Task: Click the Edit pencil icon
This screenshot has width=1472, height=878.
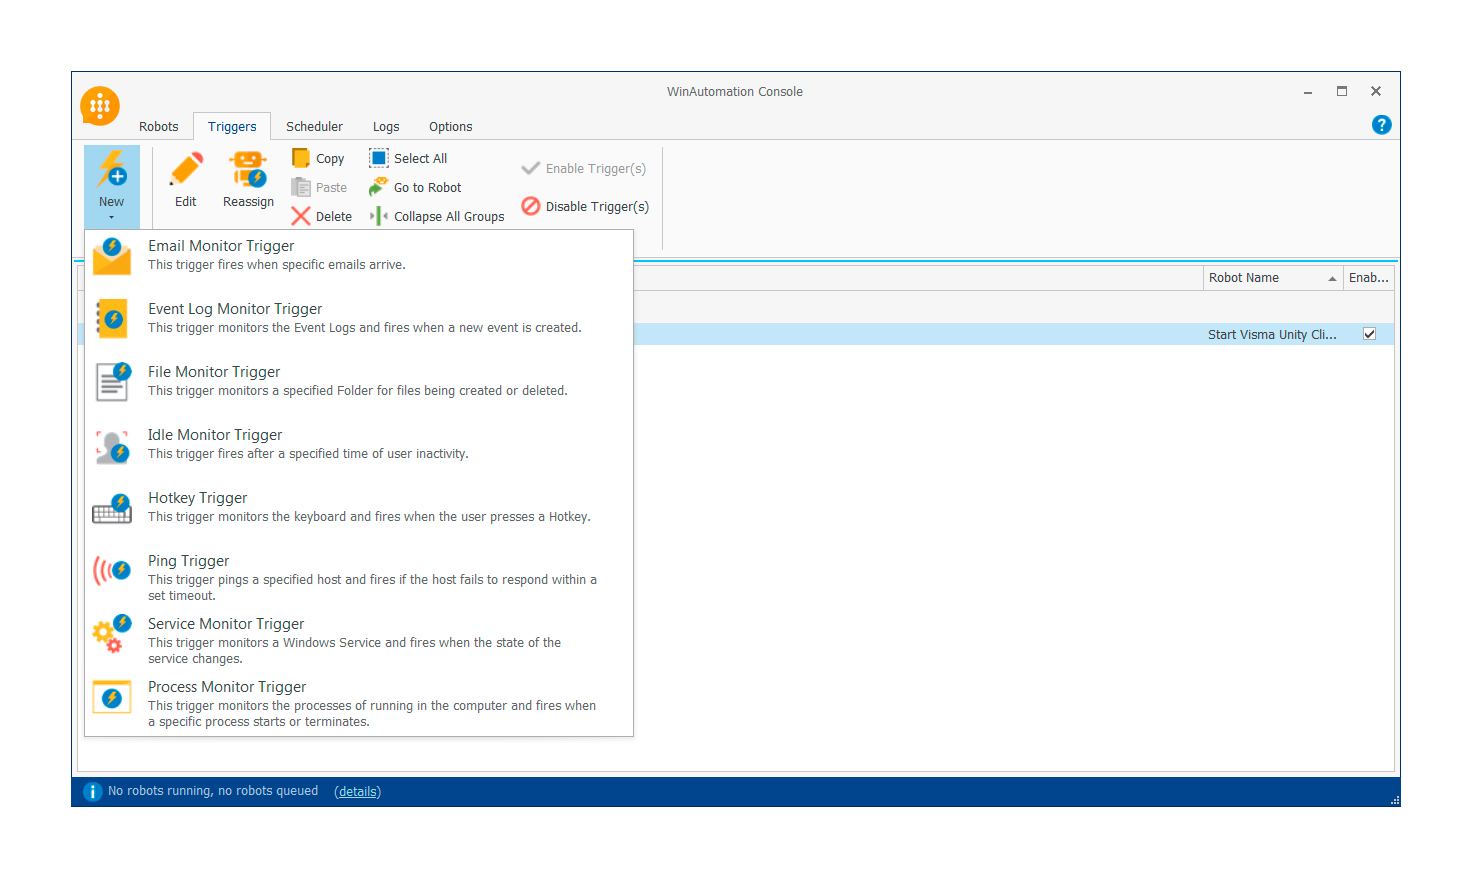Action: pyautogui.click(x=186, y=170)
